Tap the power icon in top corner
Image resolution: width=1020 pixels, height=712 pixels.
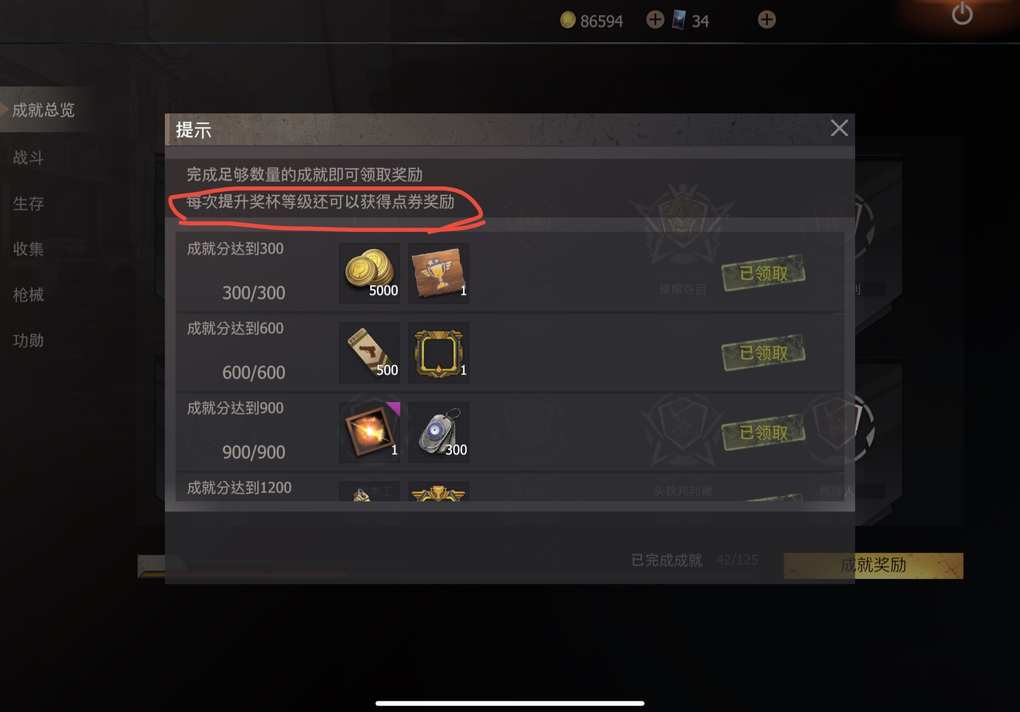(x=962, y=14)
